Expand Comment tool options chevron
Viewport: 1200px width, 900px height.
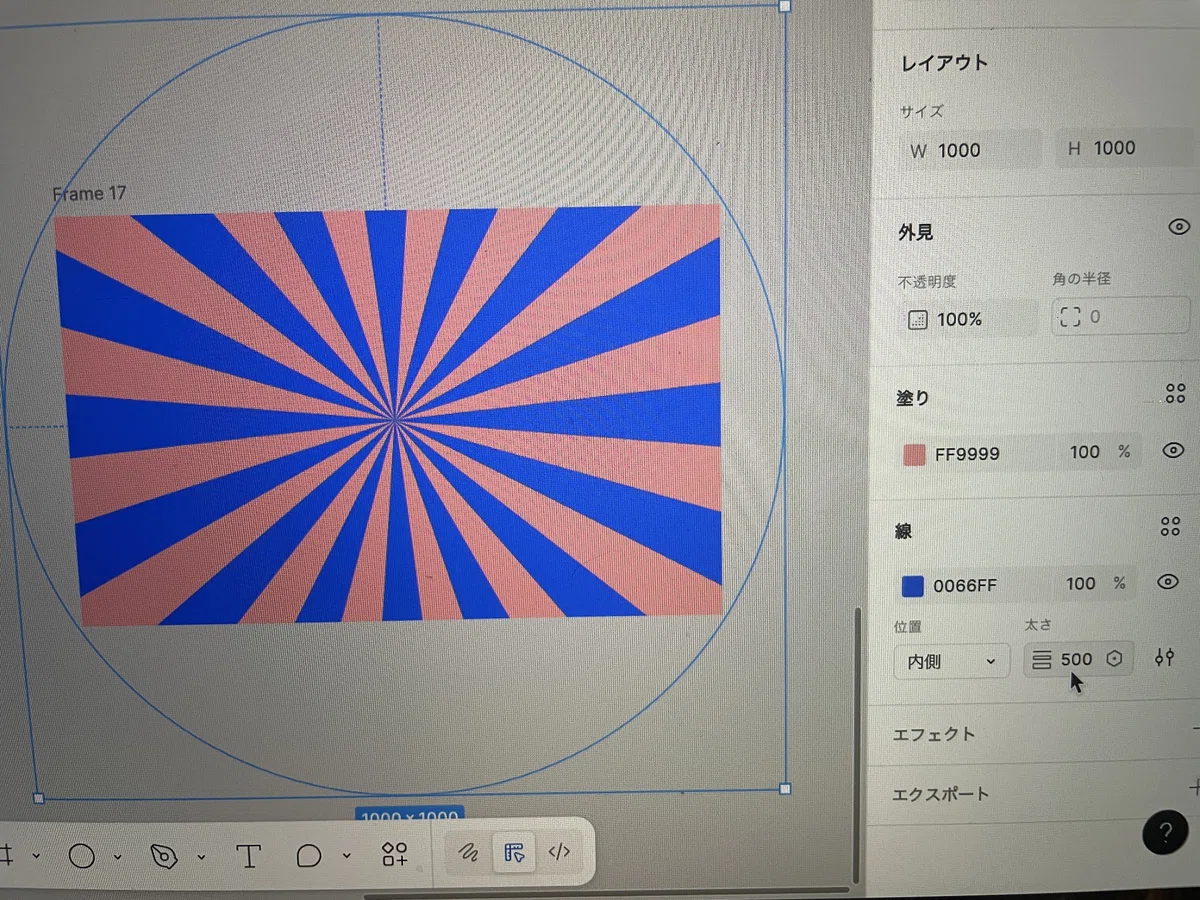347,856
